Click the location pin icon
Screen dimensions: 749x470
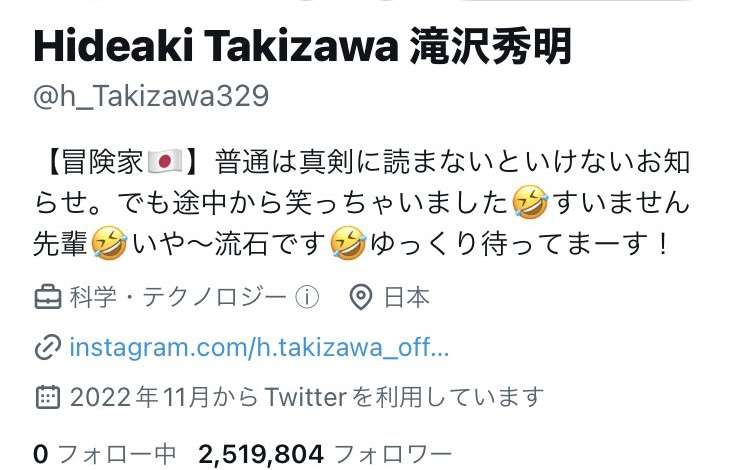click(x=361, y=297)
